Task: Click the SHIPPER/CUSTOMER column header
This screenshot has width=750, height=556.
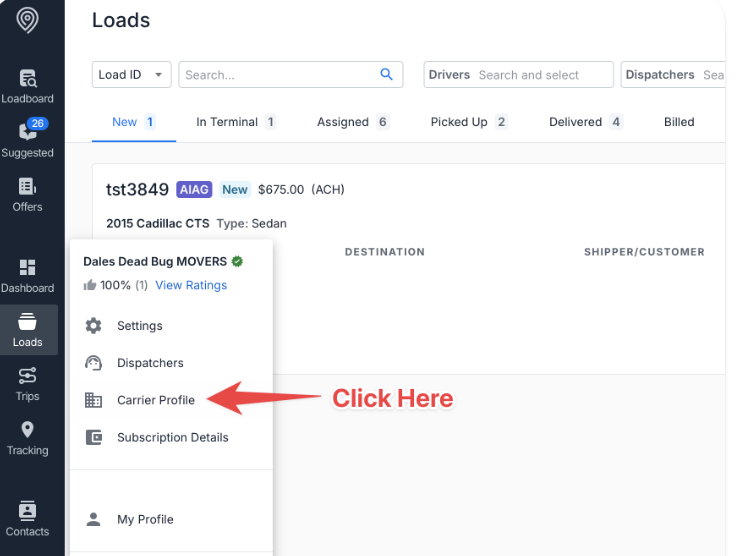Action: pos(644,252)
